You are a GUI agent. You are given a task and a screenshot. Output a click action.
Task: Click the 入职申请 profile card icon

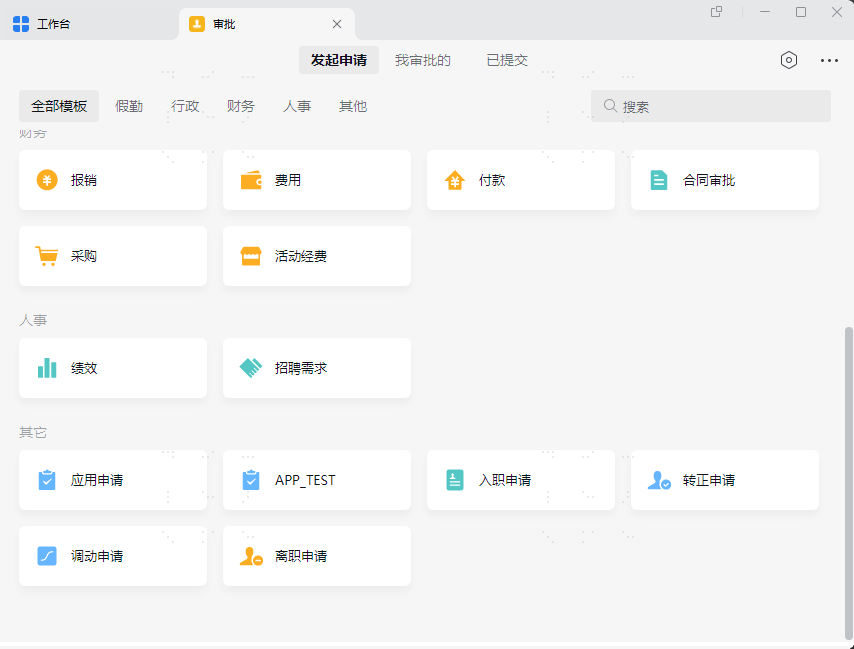coord(455,480)
